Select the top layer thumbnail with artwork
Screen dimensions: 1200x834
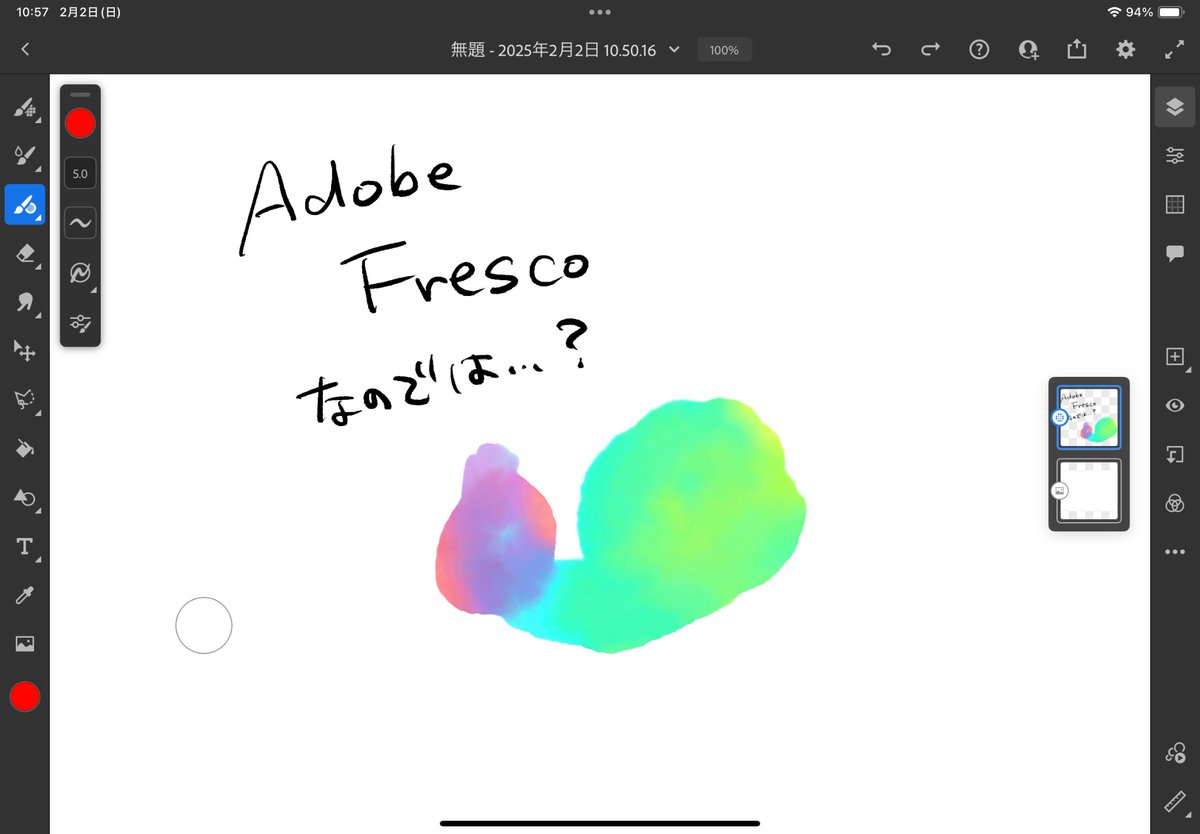point(1089,417)
